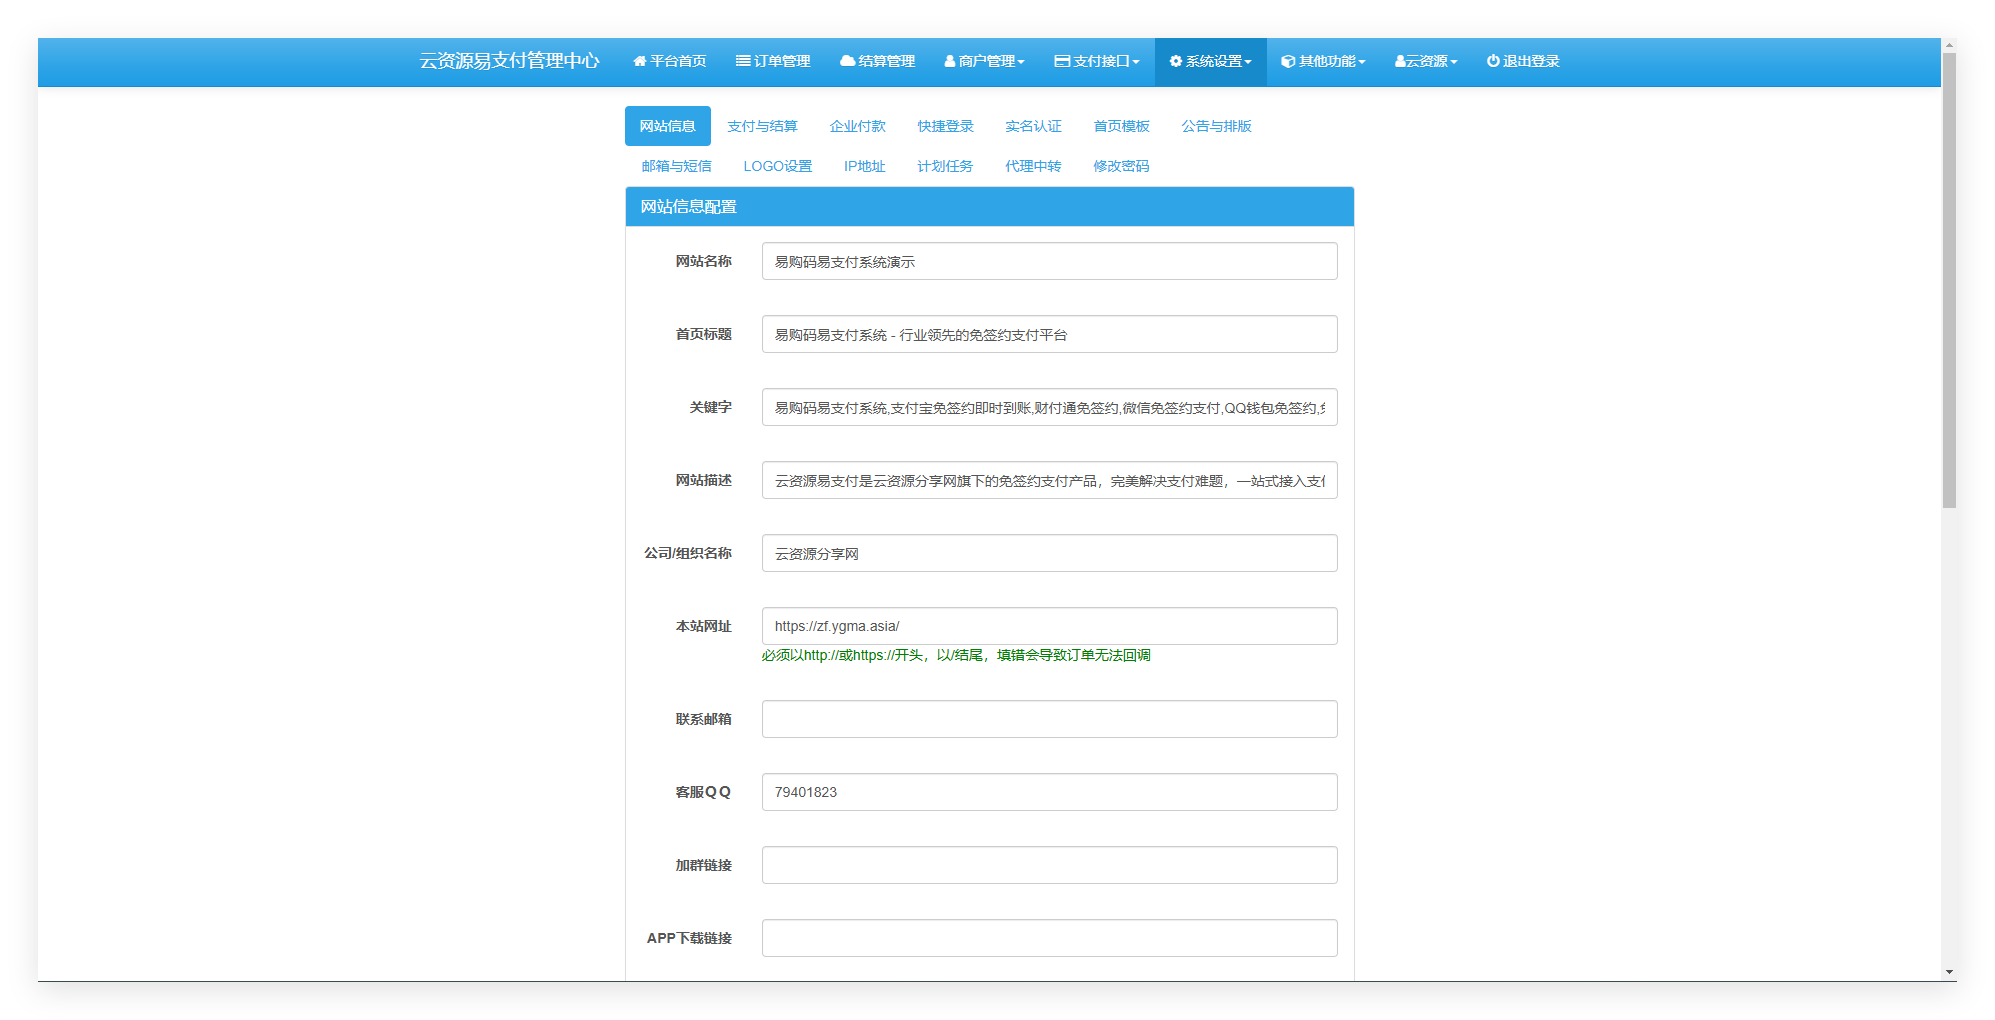Switch to the 支付与结算 tab

point(762,126)
